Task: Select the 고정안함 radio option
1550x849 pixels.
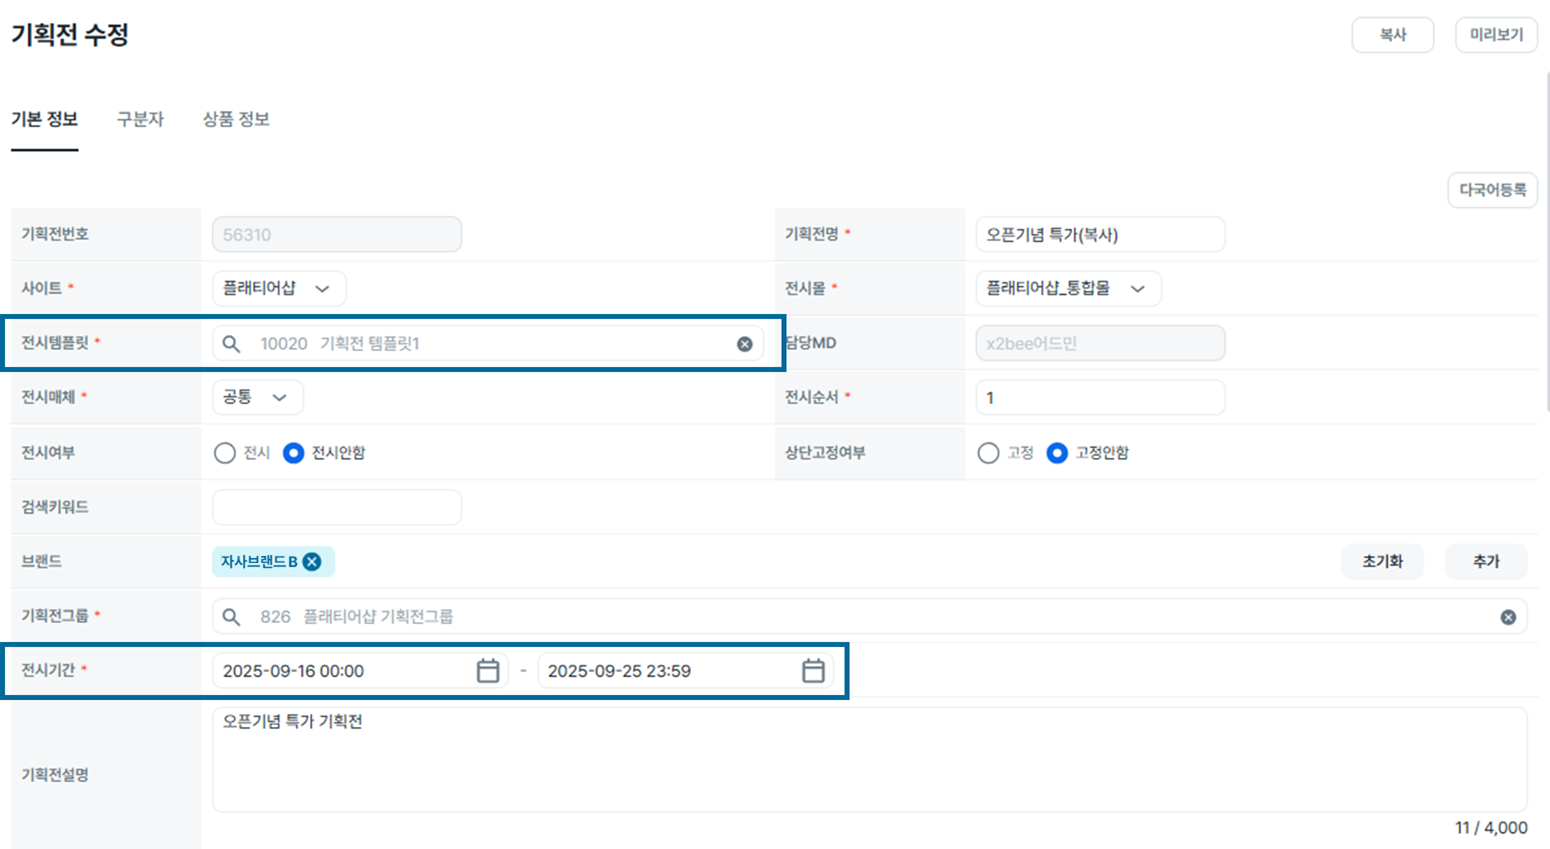Action: [x=1057, y=453]
